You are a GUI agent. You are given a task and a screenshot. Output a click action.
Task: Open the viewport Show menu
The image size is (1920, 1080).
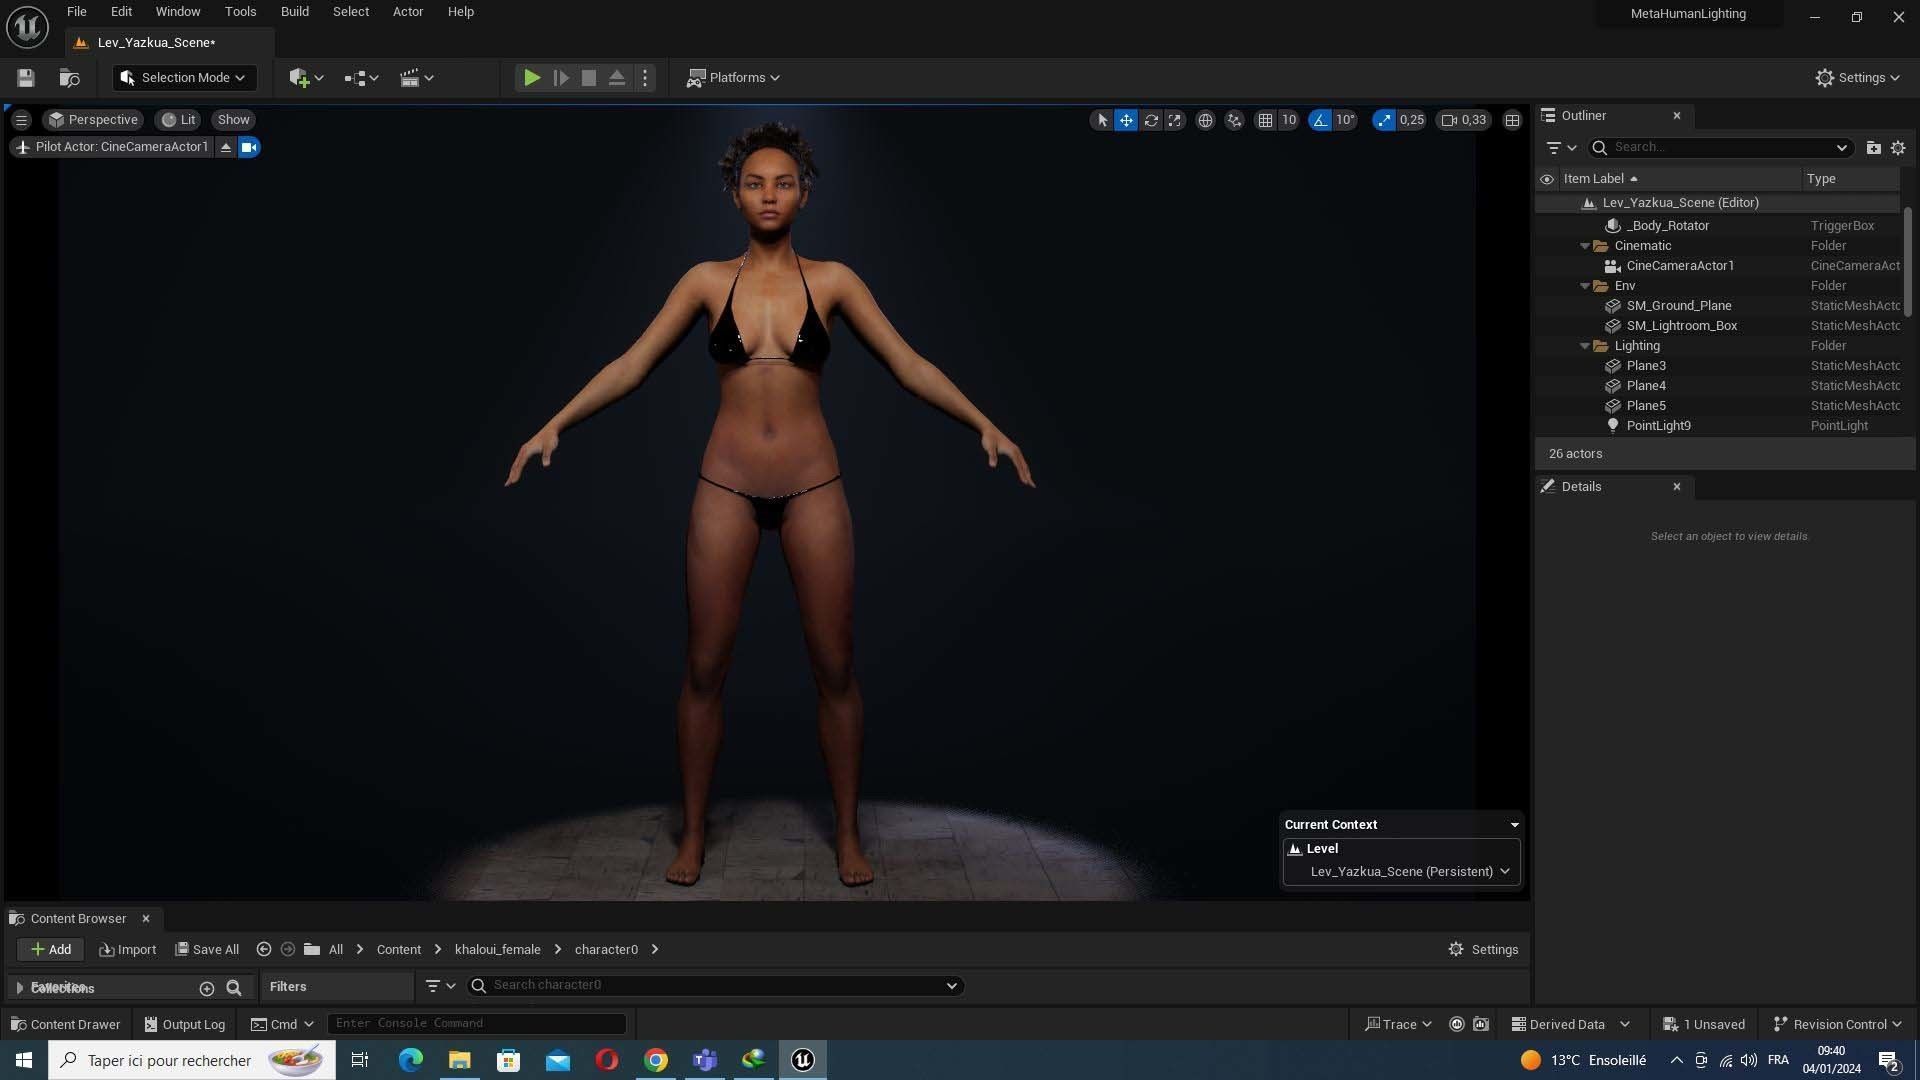tap(233, 120)
